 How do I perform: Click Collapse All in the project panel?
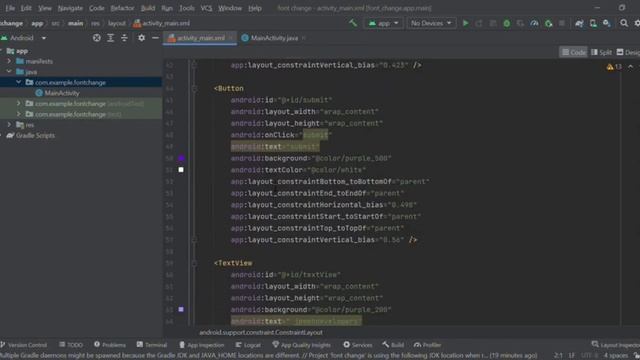click(124, 38)
